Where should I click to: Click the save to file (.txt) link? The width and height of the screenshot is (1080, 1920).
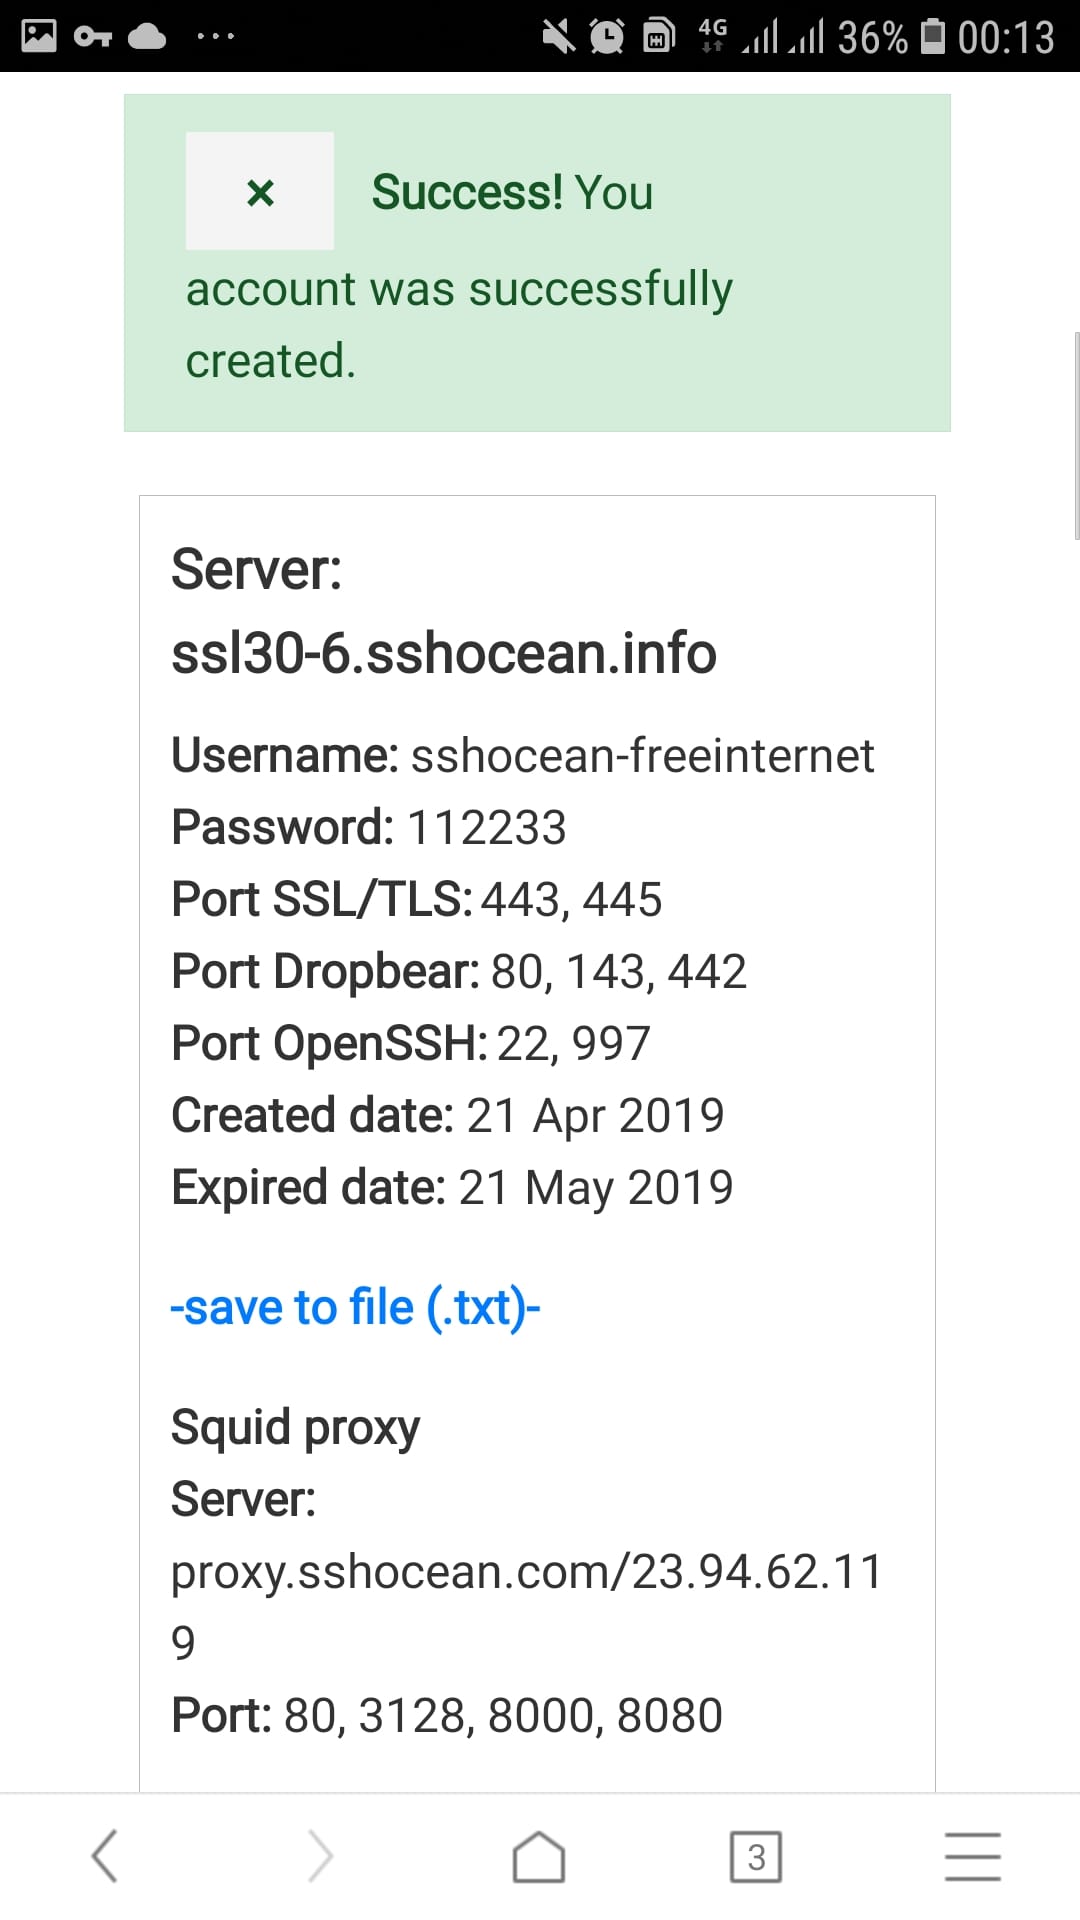355,1307
